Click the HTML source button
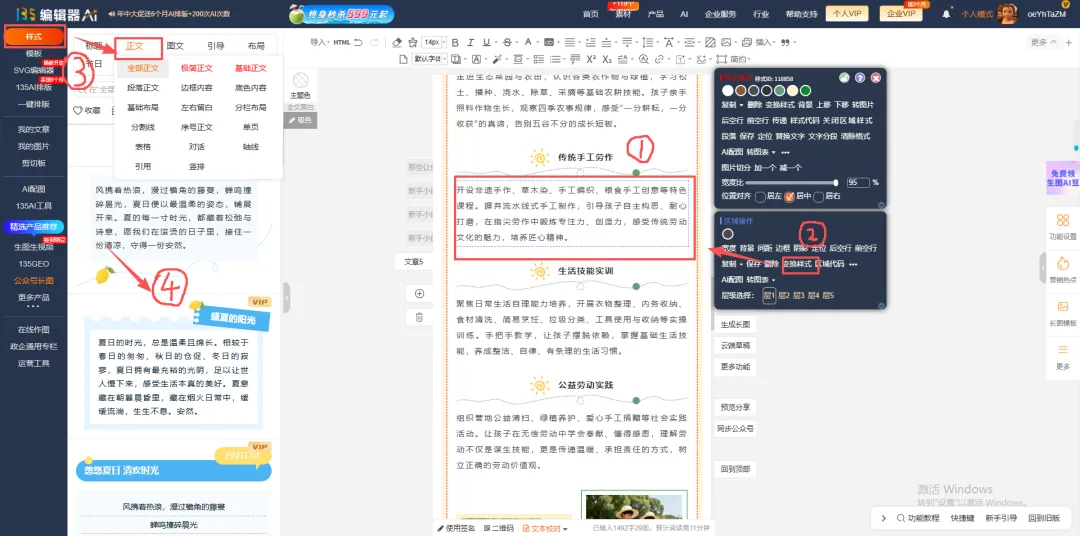Screen dimensions: 1080x536 pyautogui.click(x=342, y=43)
